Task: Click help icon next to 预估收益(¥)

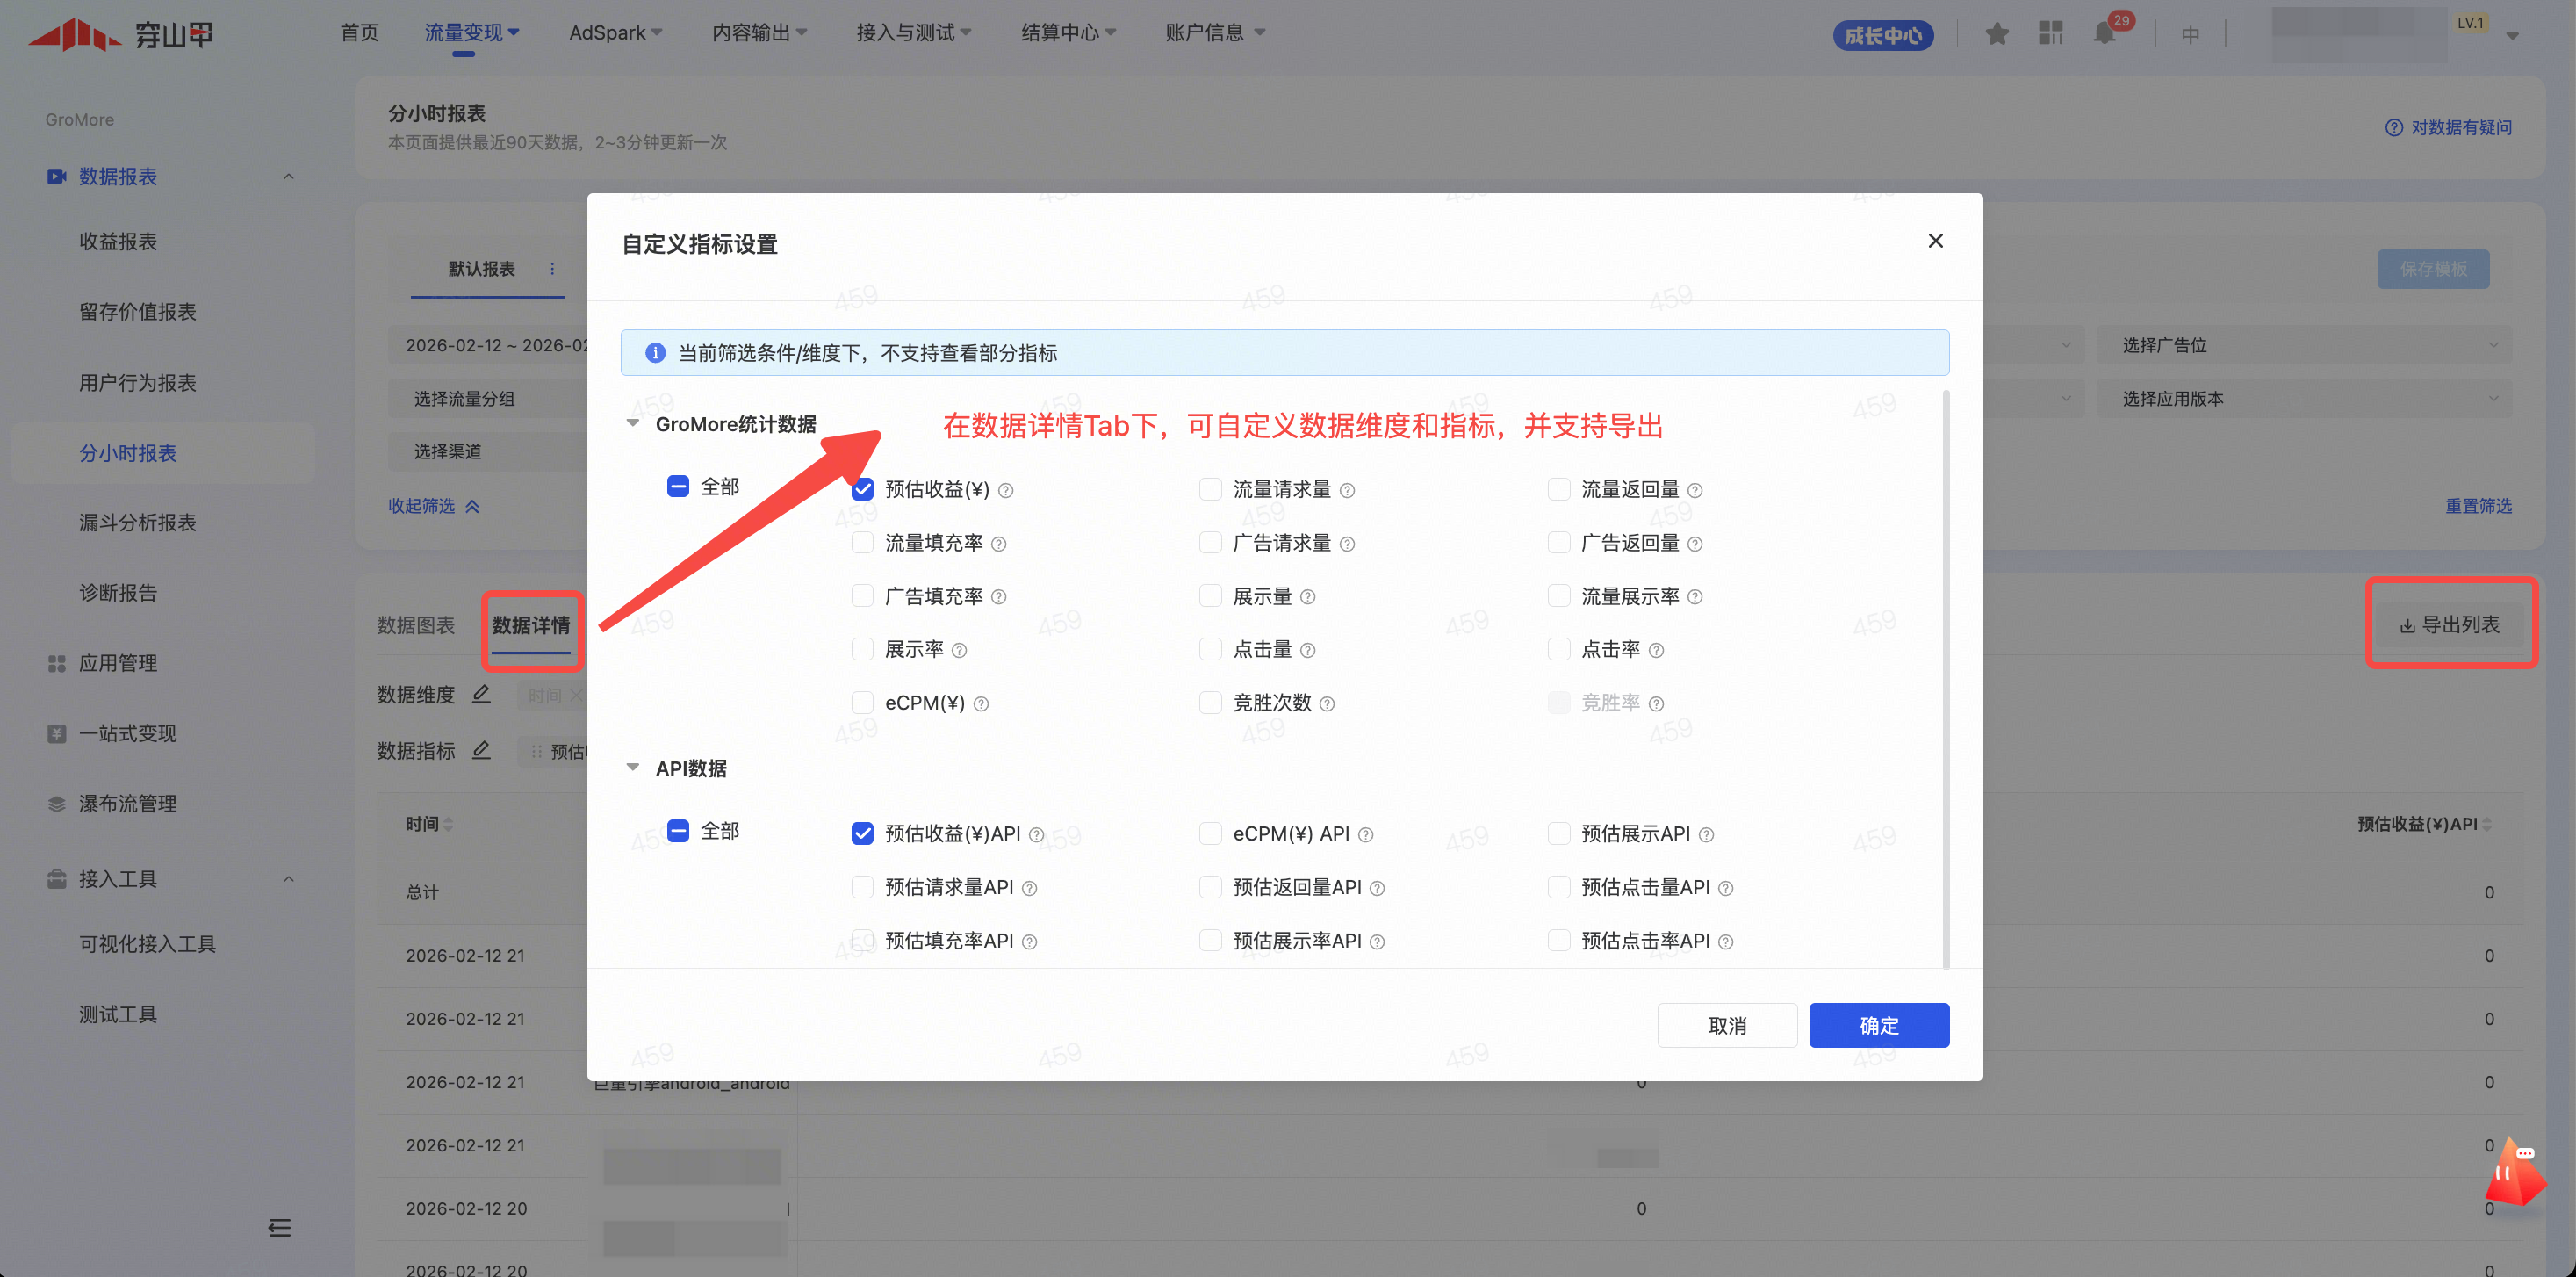Action: (x=1006, y=490)
